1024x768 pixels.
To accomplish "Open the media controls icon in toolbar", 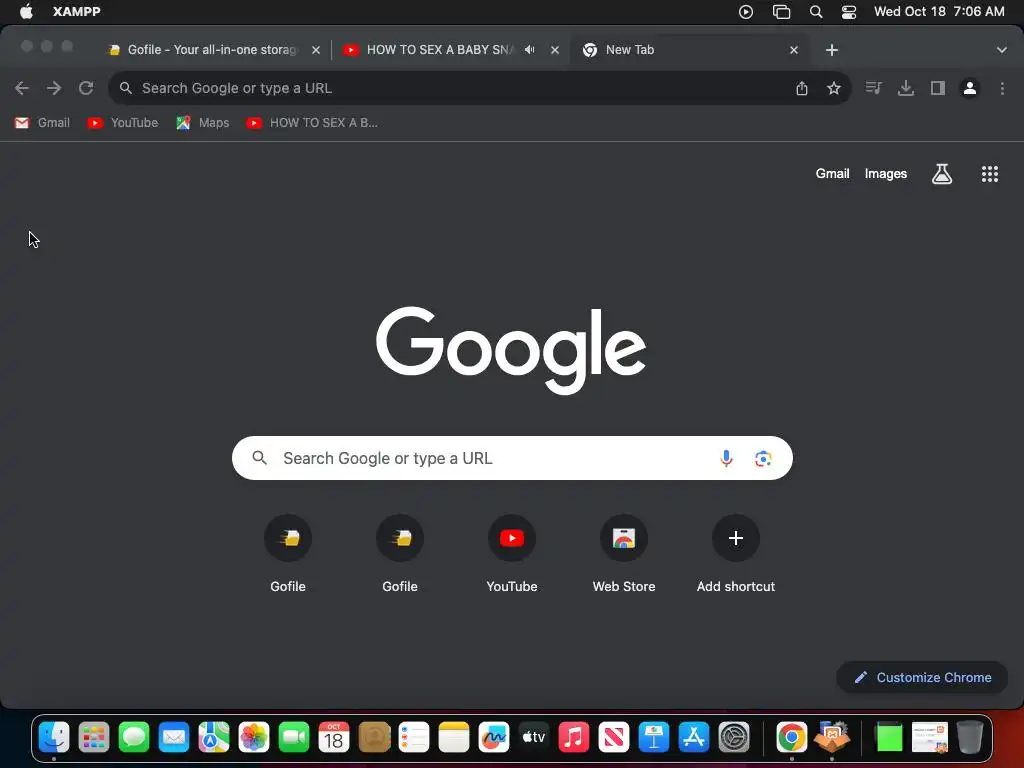I will tap(873, 88).
